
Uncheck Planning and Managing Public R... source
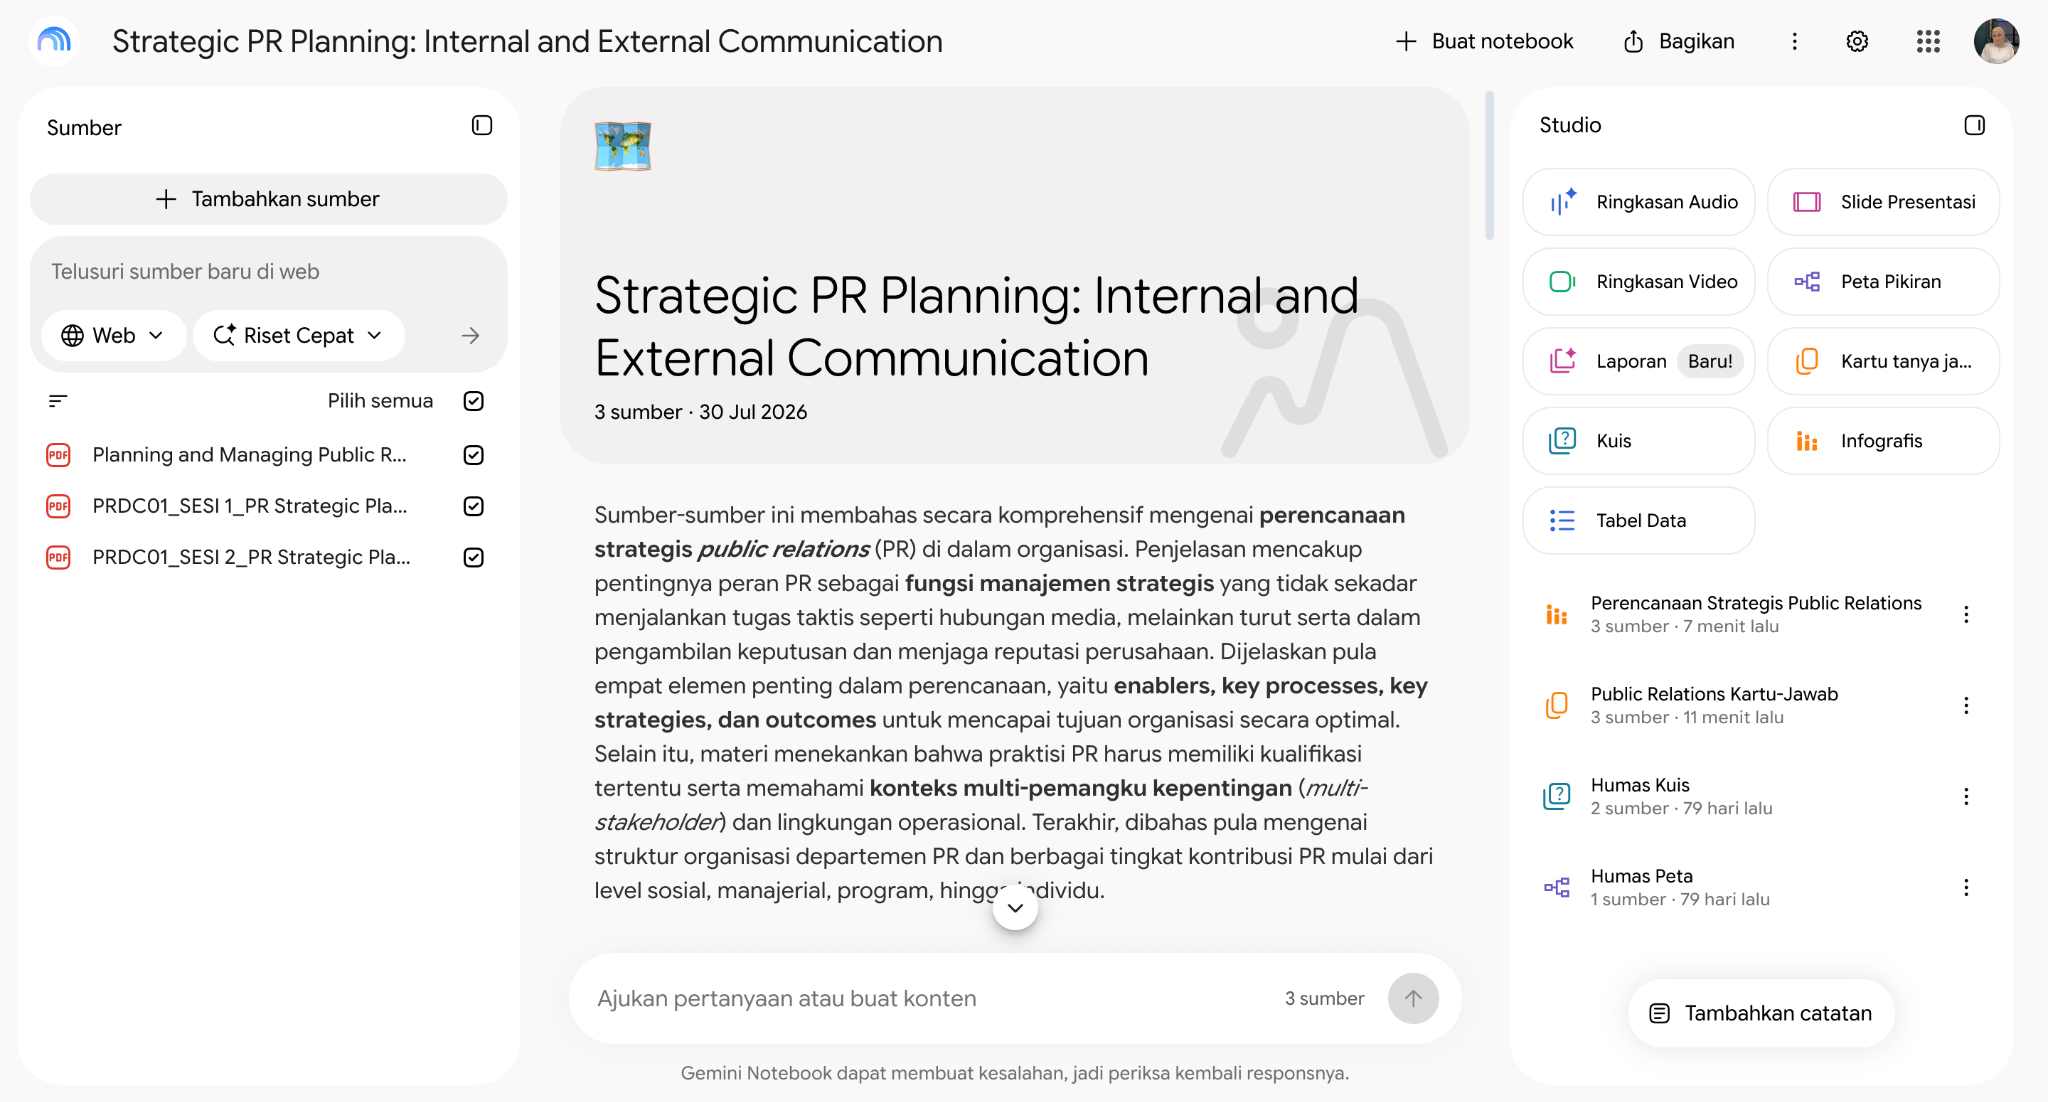[x=474, y=455]
